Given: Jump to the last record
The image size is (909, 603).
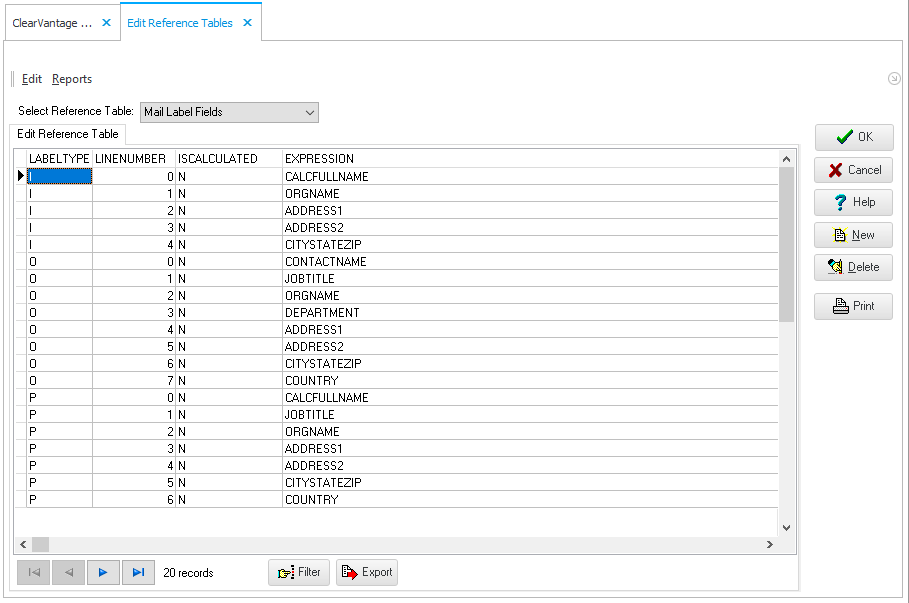Looking at the screenshot, I should click(x=138, y=572).
